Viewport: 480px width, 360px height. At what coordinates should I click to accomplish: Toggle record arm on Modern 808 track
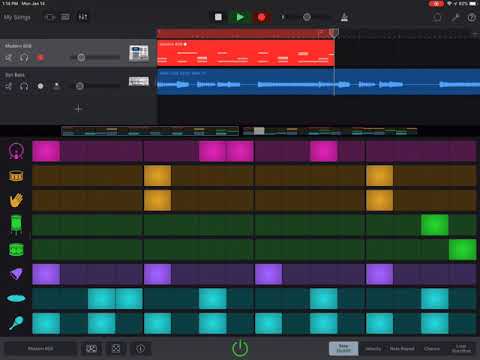click(x=40, y=58)
